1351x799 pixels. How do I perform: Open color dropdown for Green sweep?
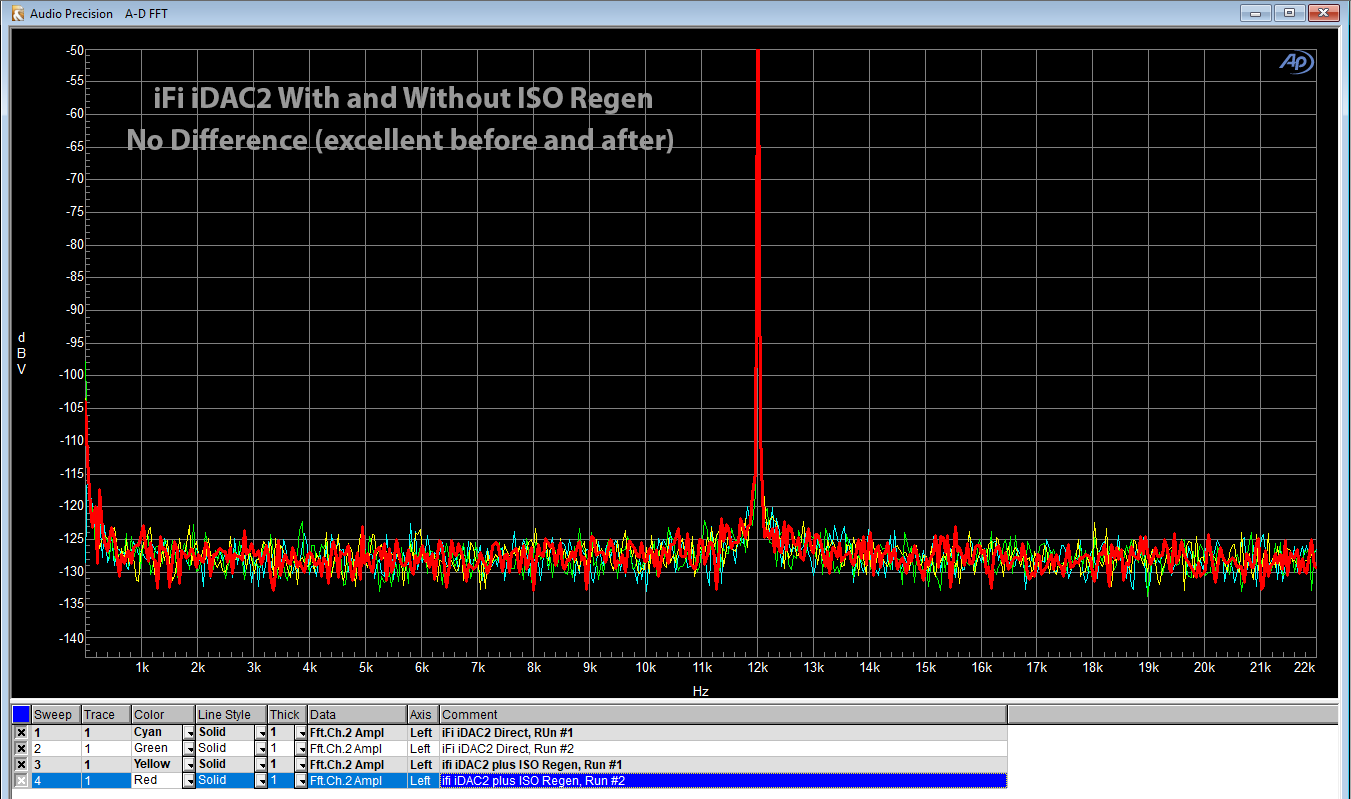tap(188, 749)
